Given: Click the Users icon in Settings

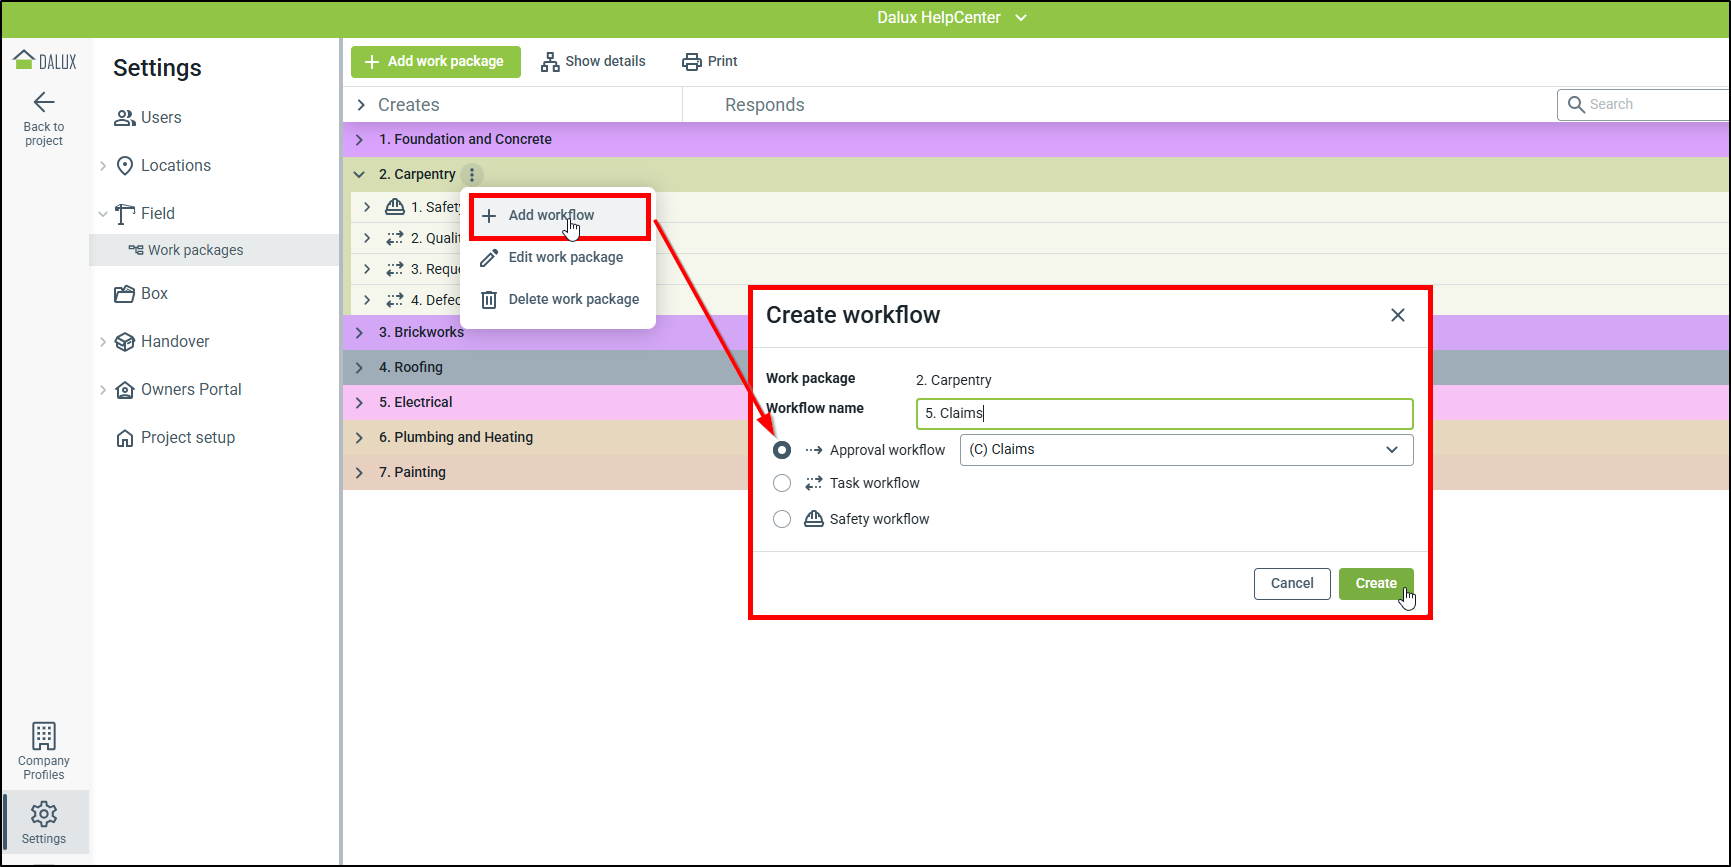Looking at the screenshot, I should tap(125, 118).
